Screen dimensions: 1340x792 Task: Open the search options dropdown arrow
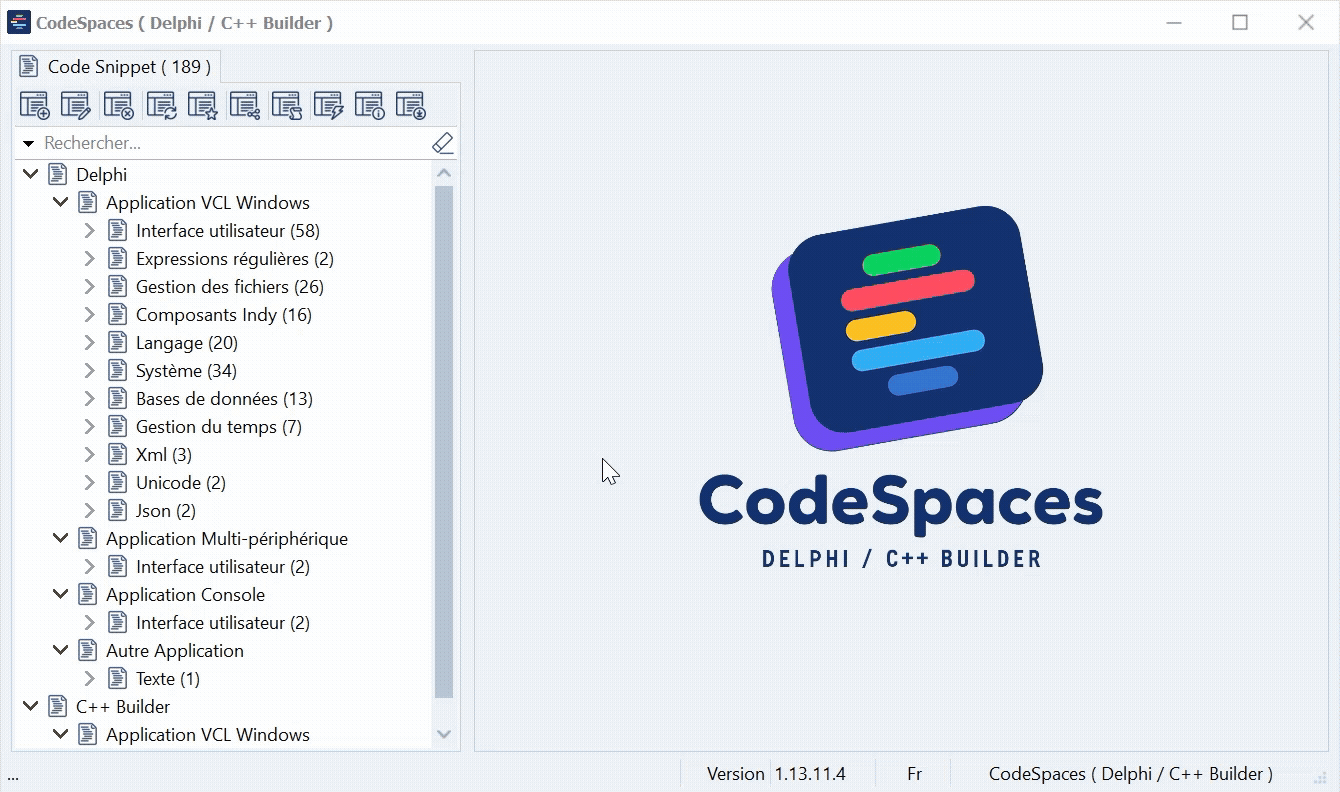(x=28, y=144)
